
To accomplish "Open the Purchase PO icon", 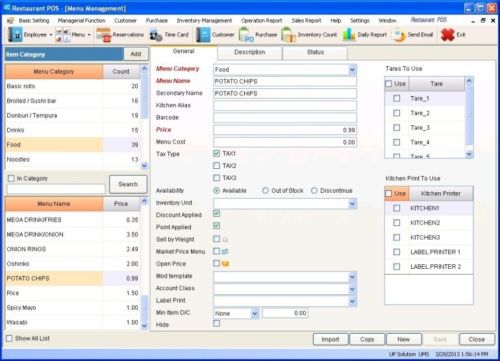I will pyautogui.click(x=247, y=35).
